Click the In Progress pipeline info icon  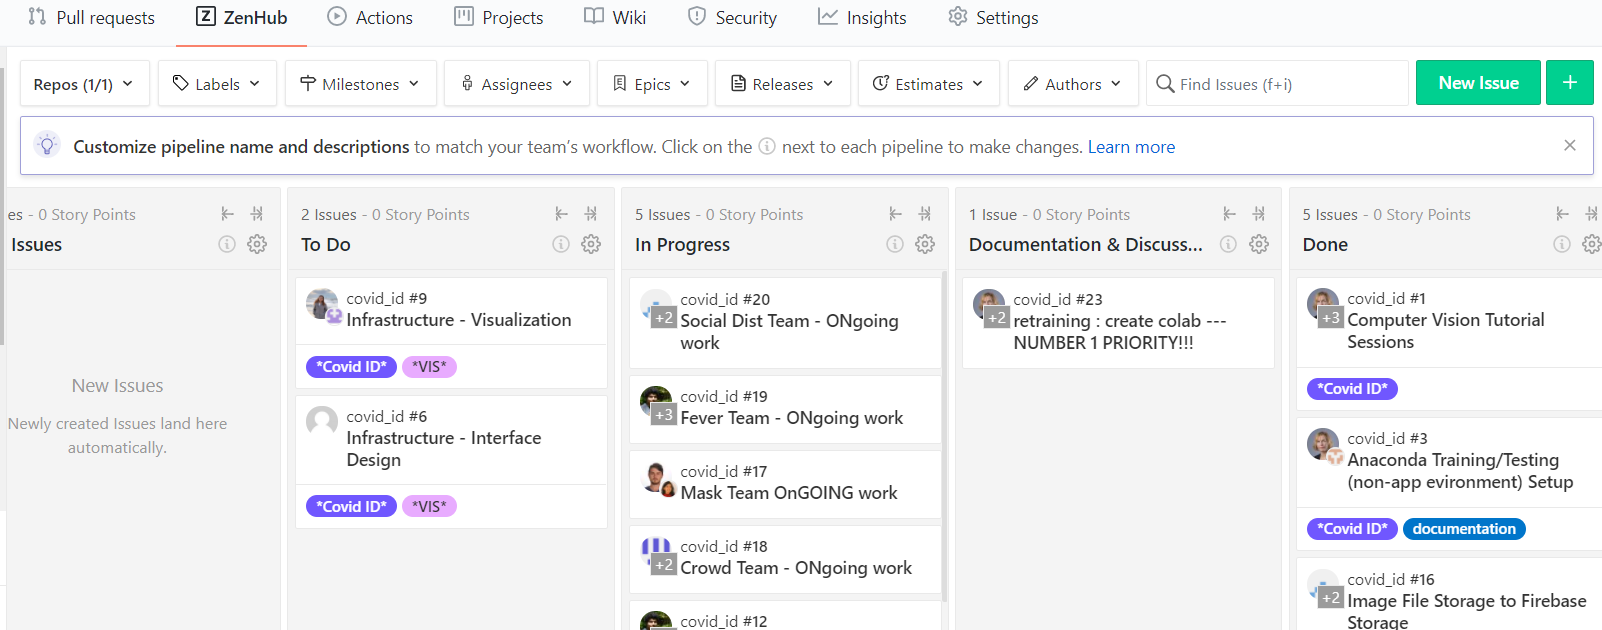pos(895,244)
